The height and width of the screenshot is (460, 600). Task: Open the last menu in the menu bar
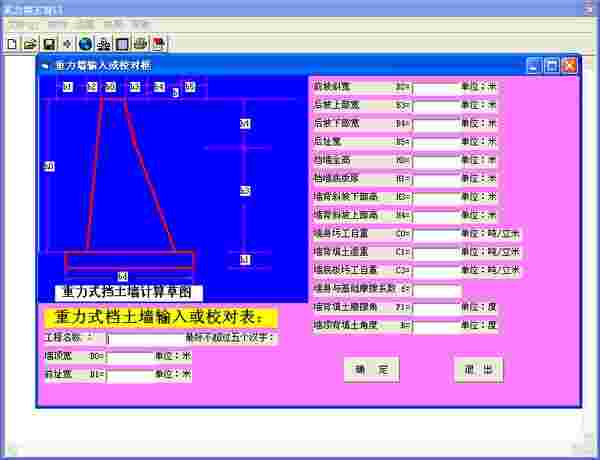pos(140,23)
